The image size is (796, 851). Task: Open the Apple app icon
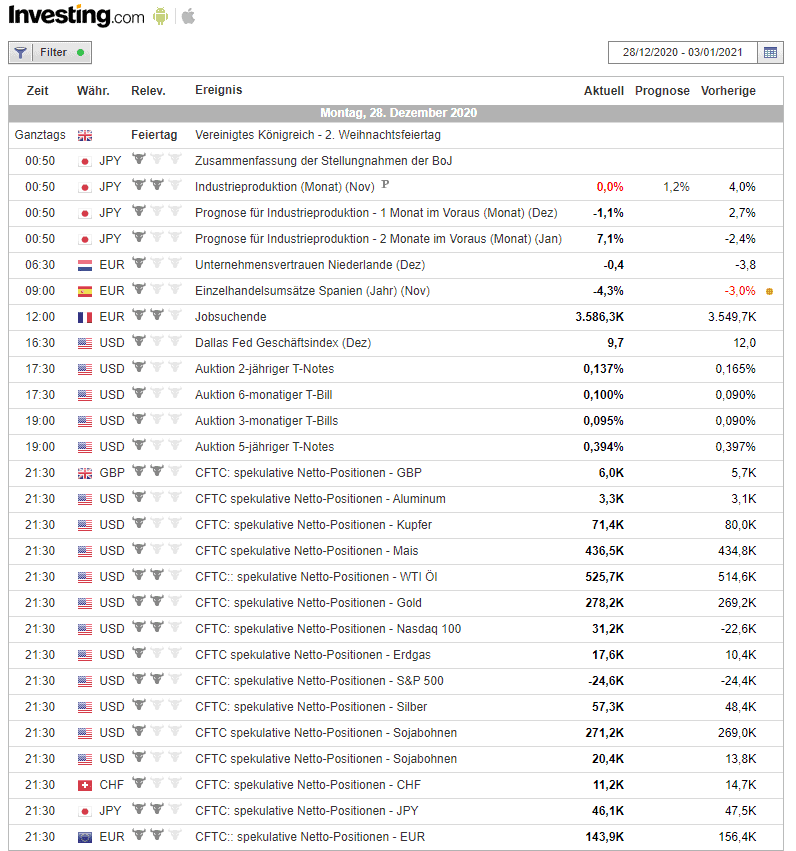click(188, 16)
